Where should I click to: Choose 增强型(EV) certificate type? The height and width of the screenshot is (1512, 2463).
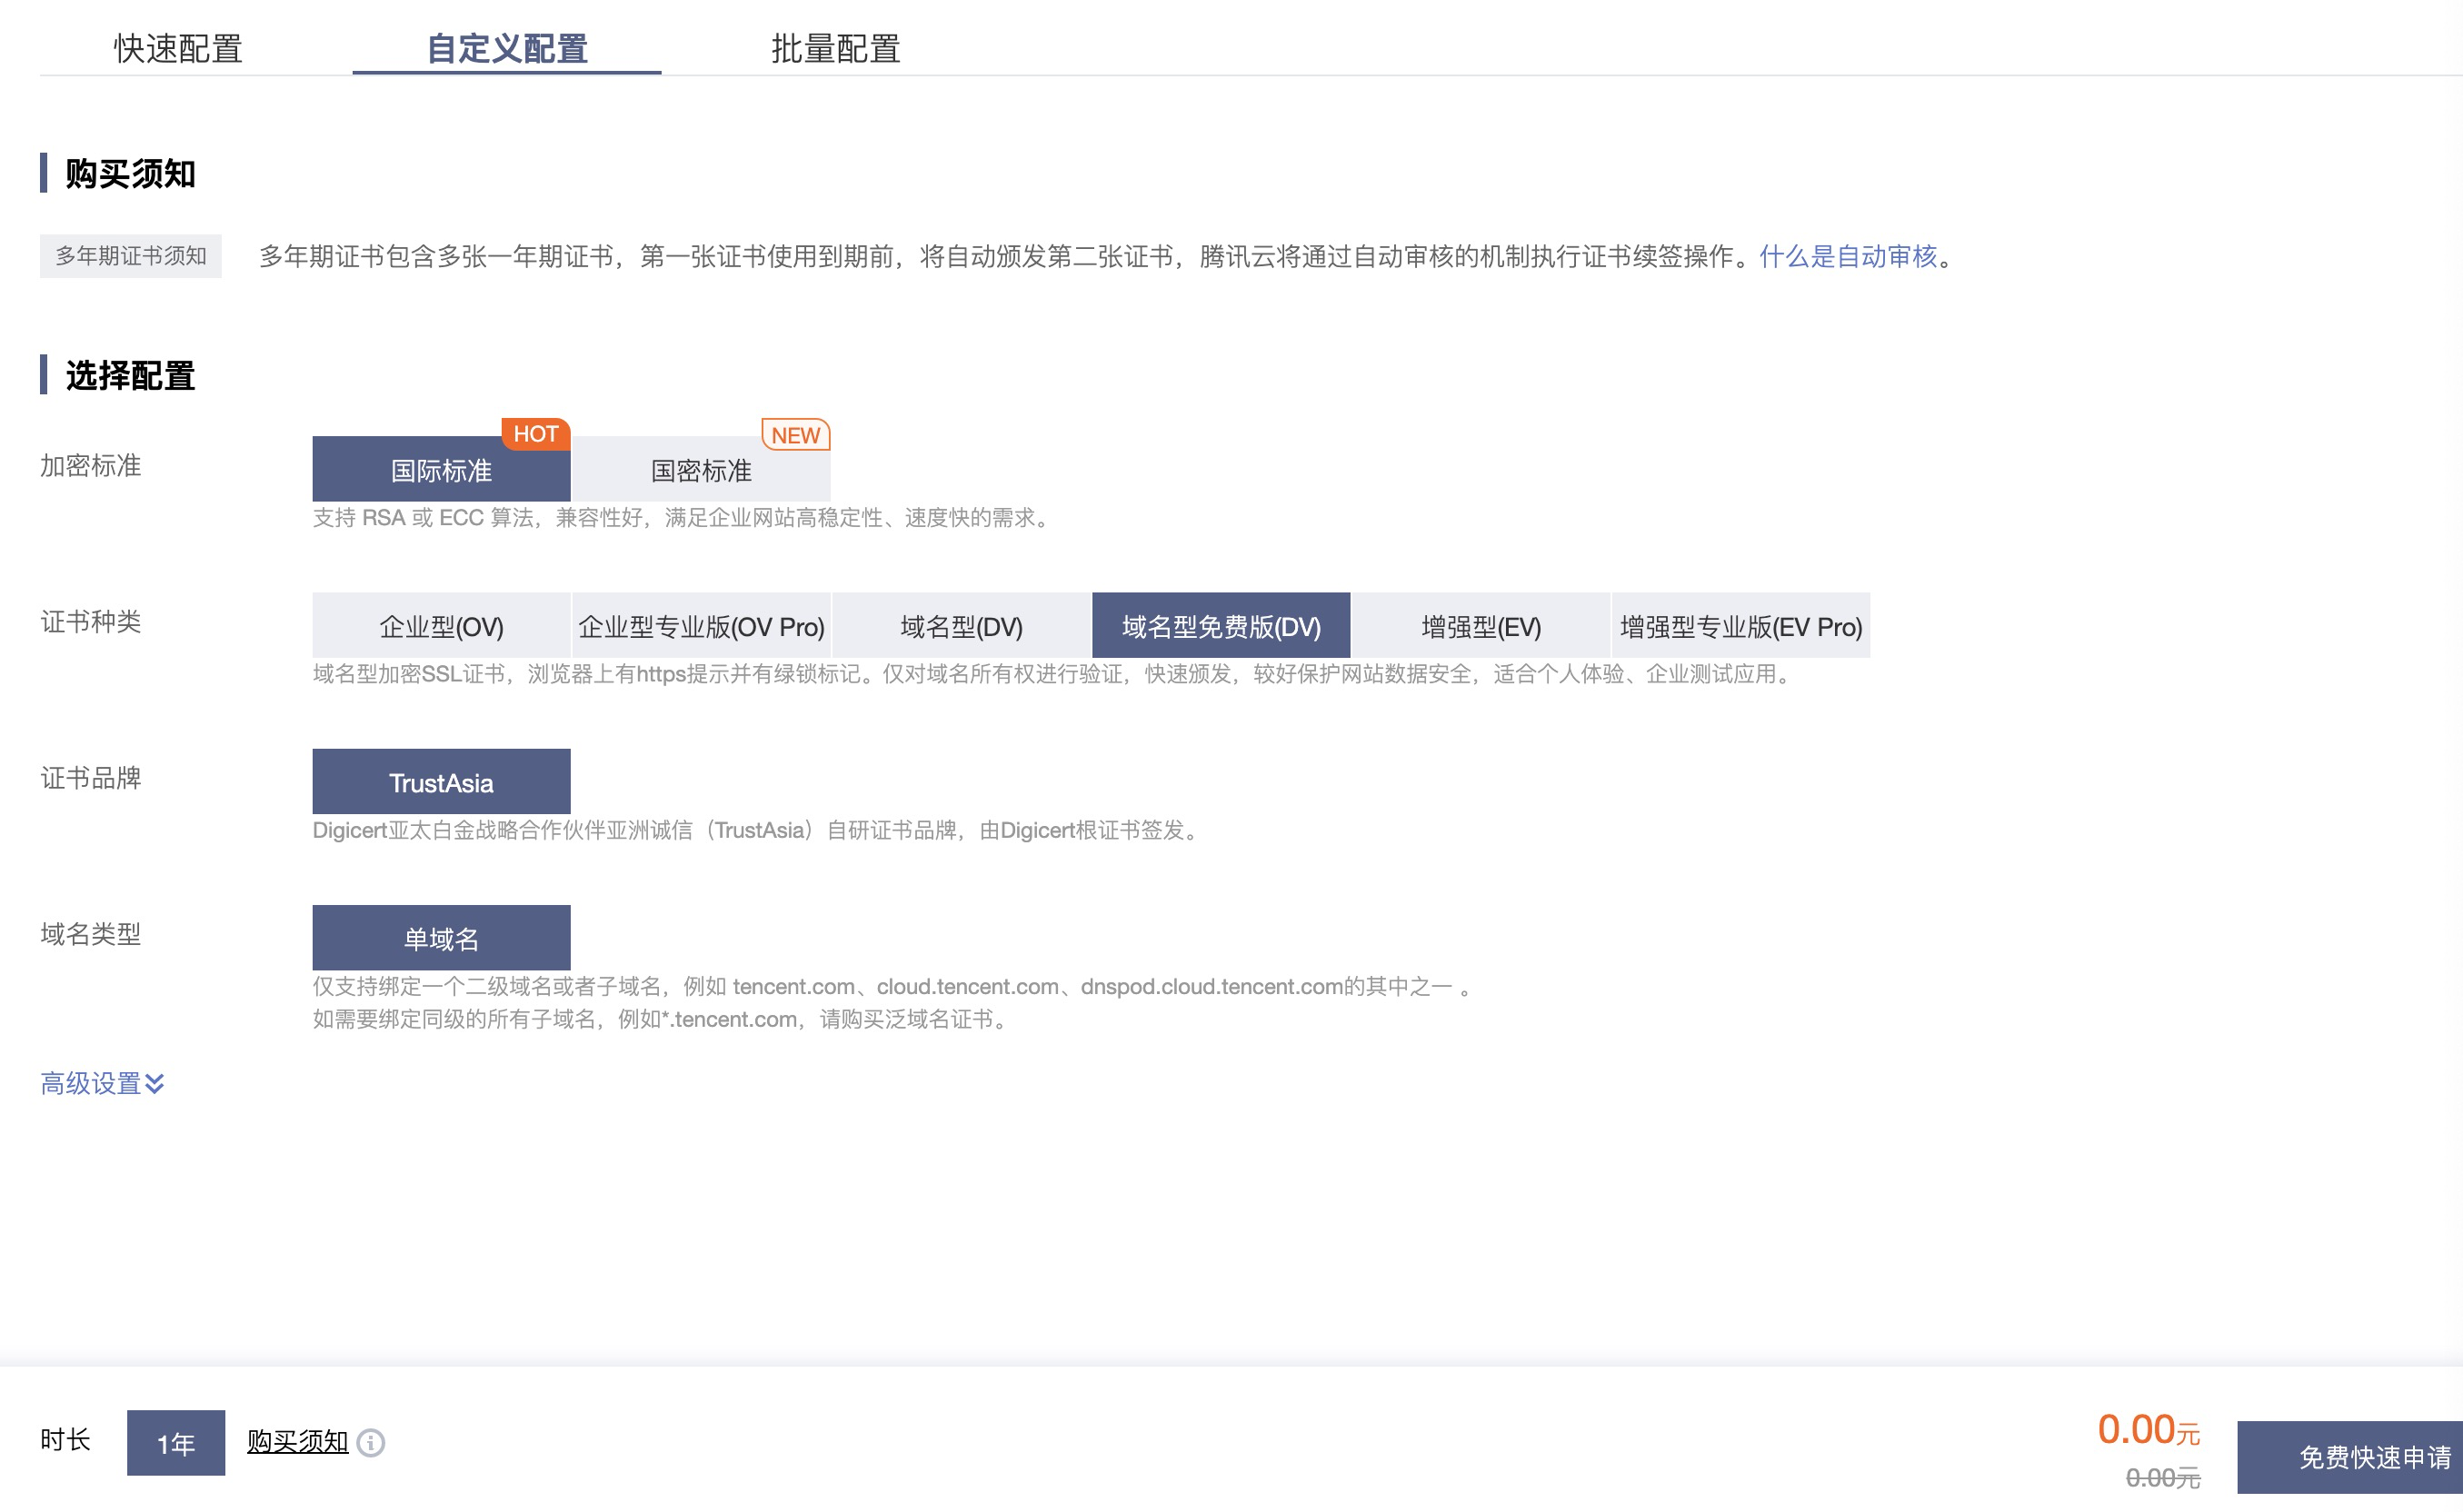[x=1481, y=627]
